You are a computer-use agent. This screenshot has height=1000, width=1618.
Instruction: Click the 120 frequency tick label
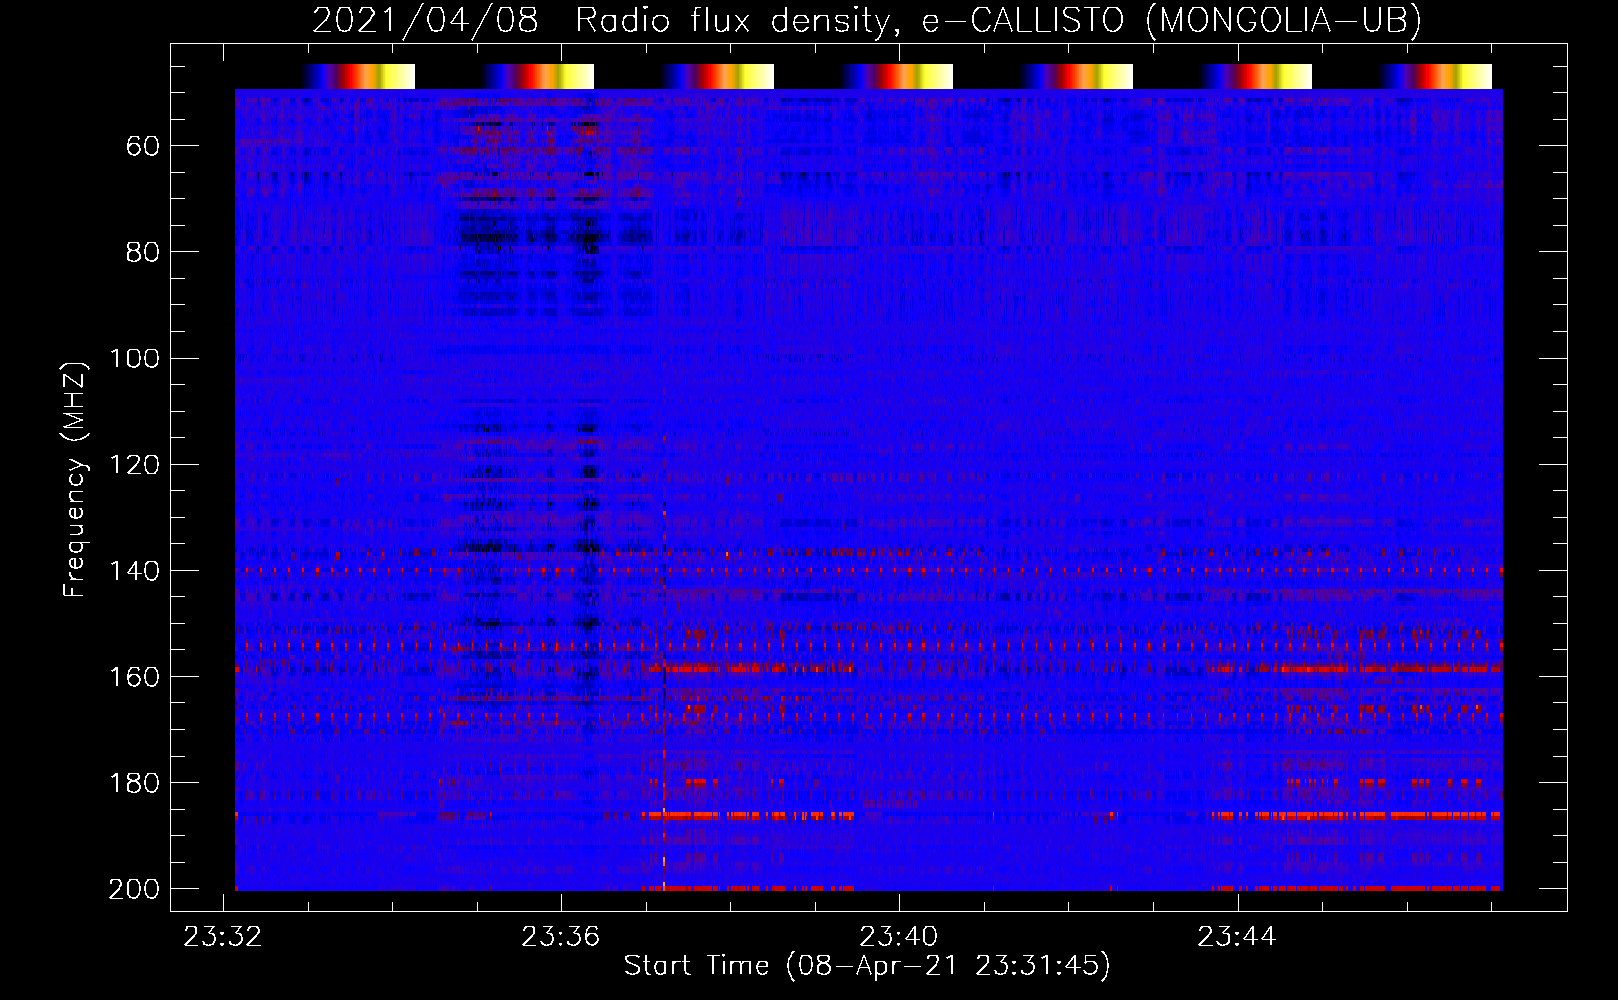coord(134,464)
